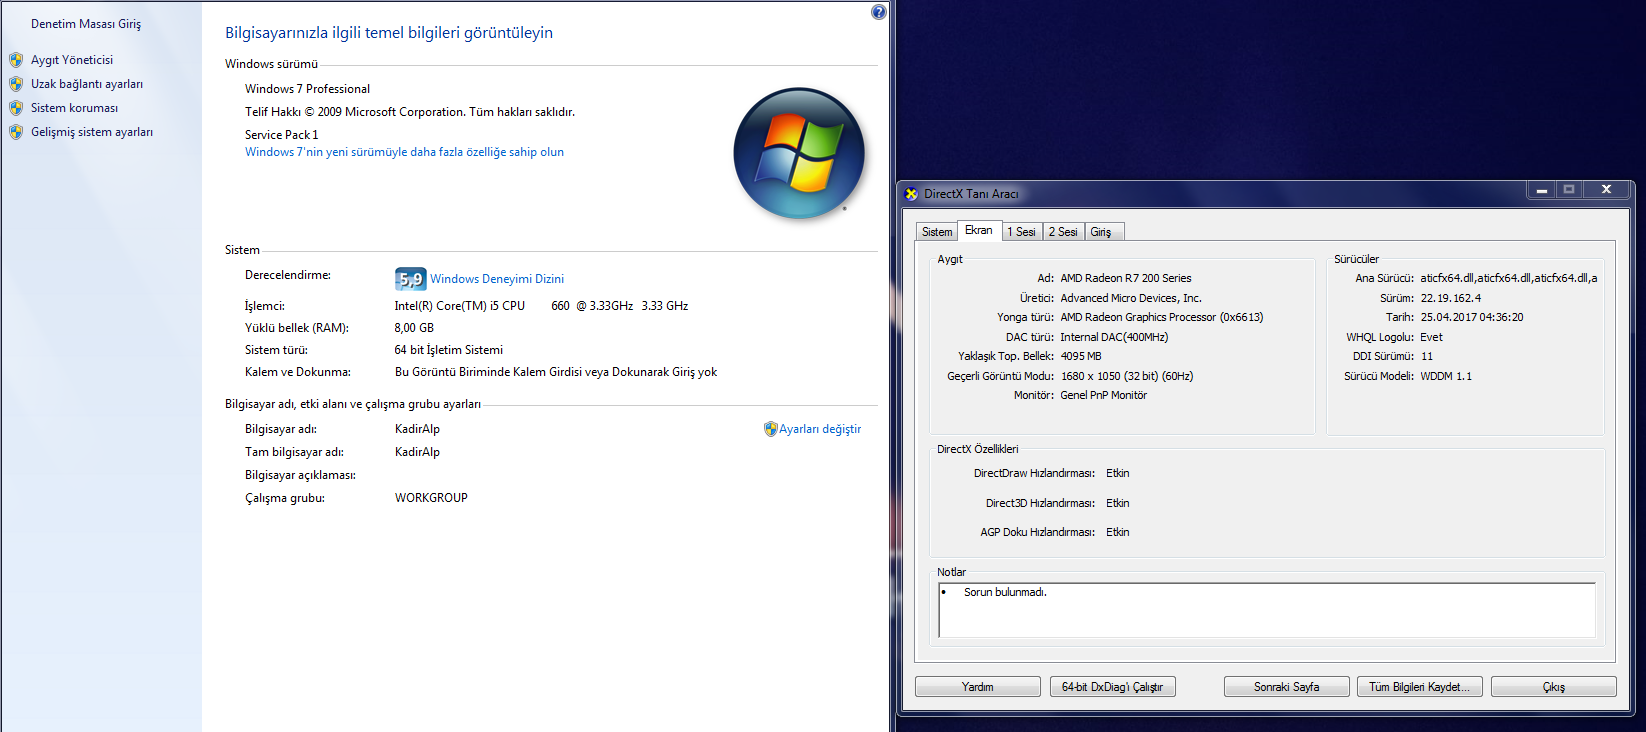
Task: Click the 1680 x 1050 display mode value
Action: [1127, 376]
